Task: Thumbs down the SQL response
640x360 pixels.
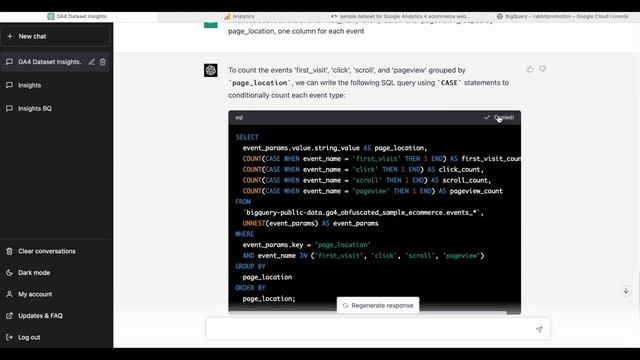Action: pyautogui.click(x=542, y=69)
